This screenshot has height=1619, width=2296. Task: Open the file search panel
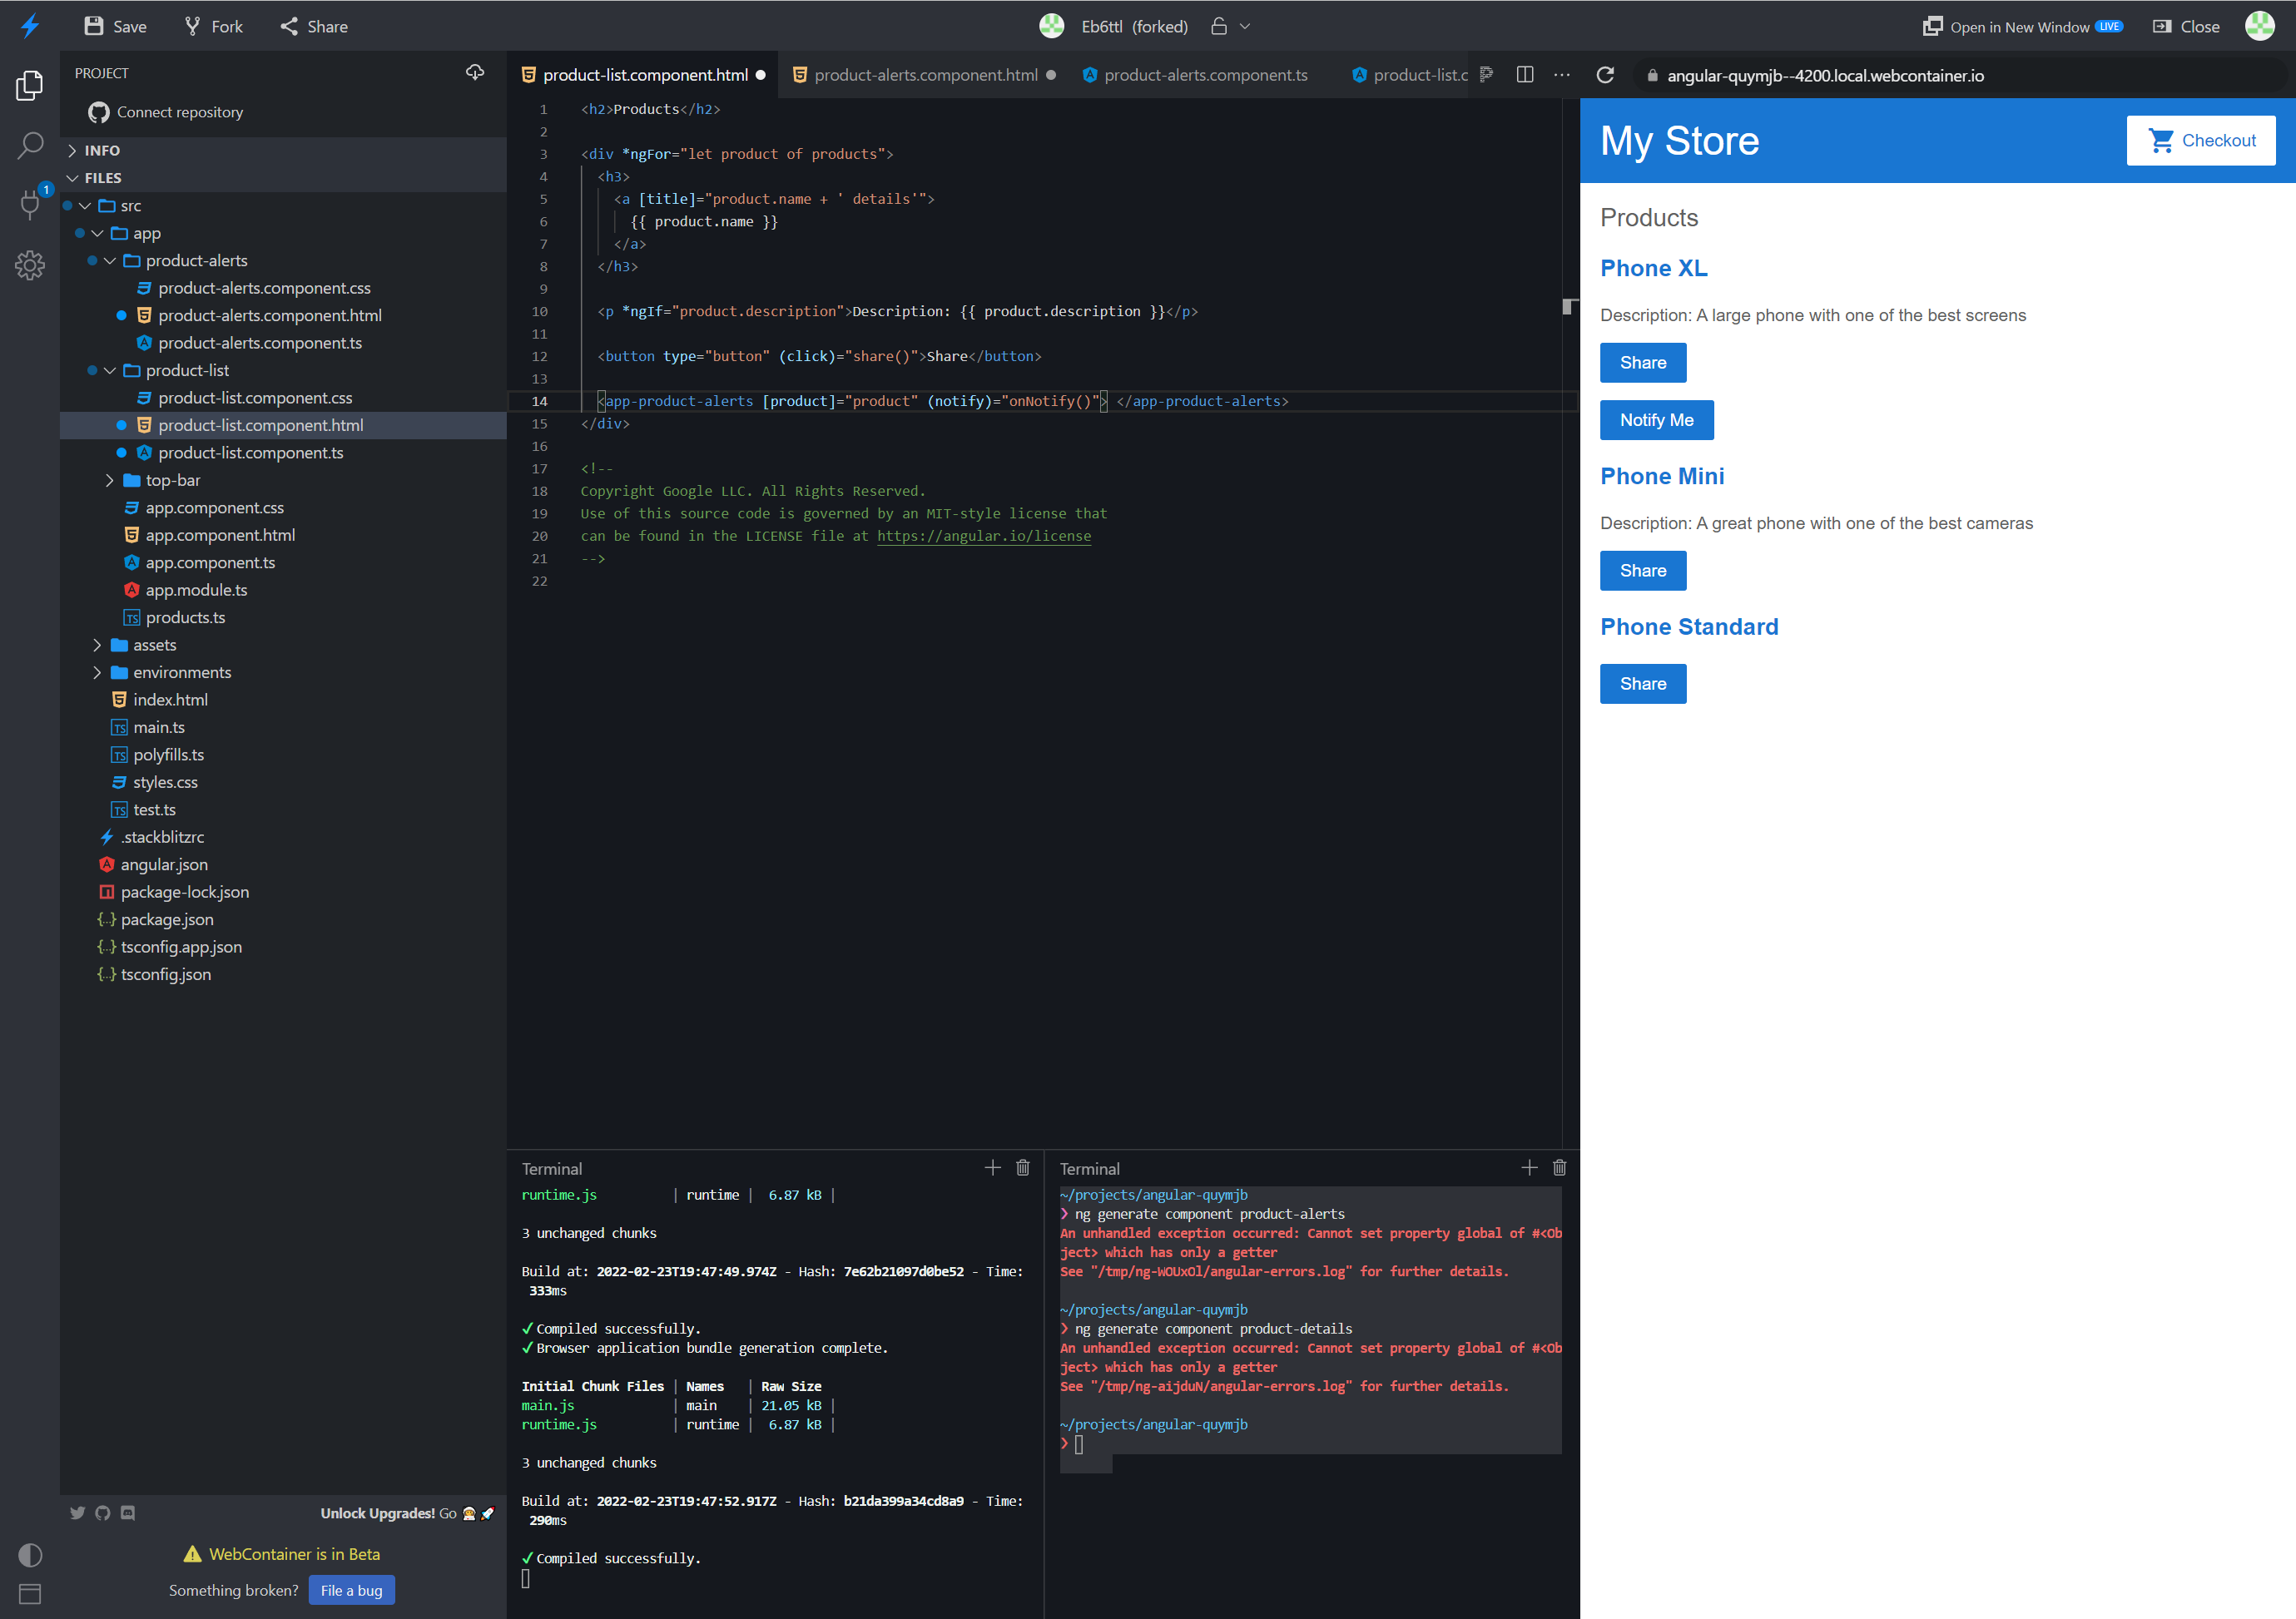coord(30,145)
